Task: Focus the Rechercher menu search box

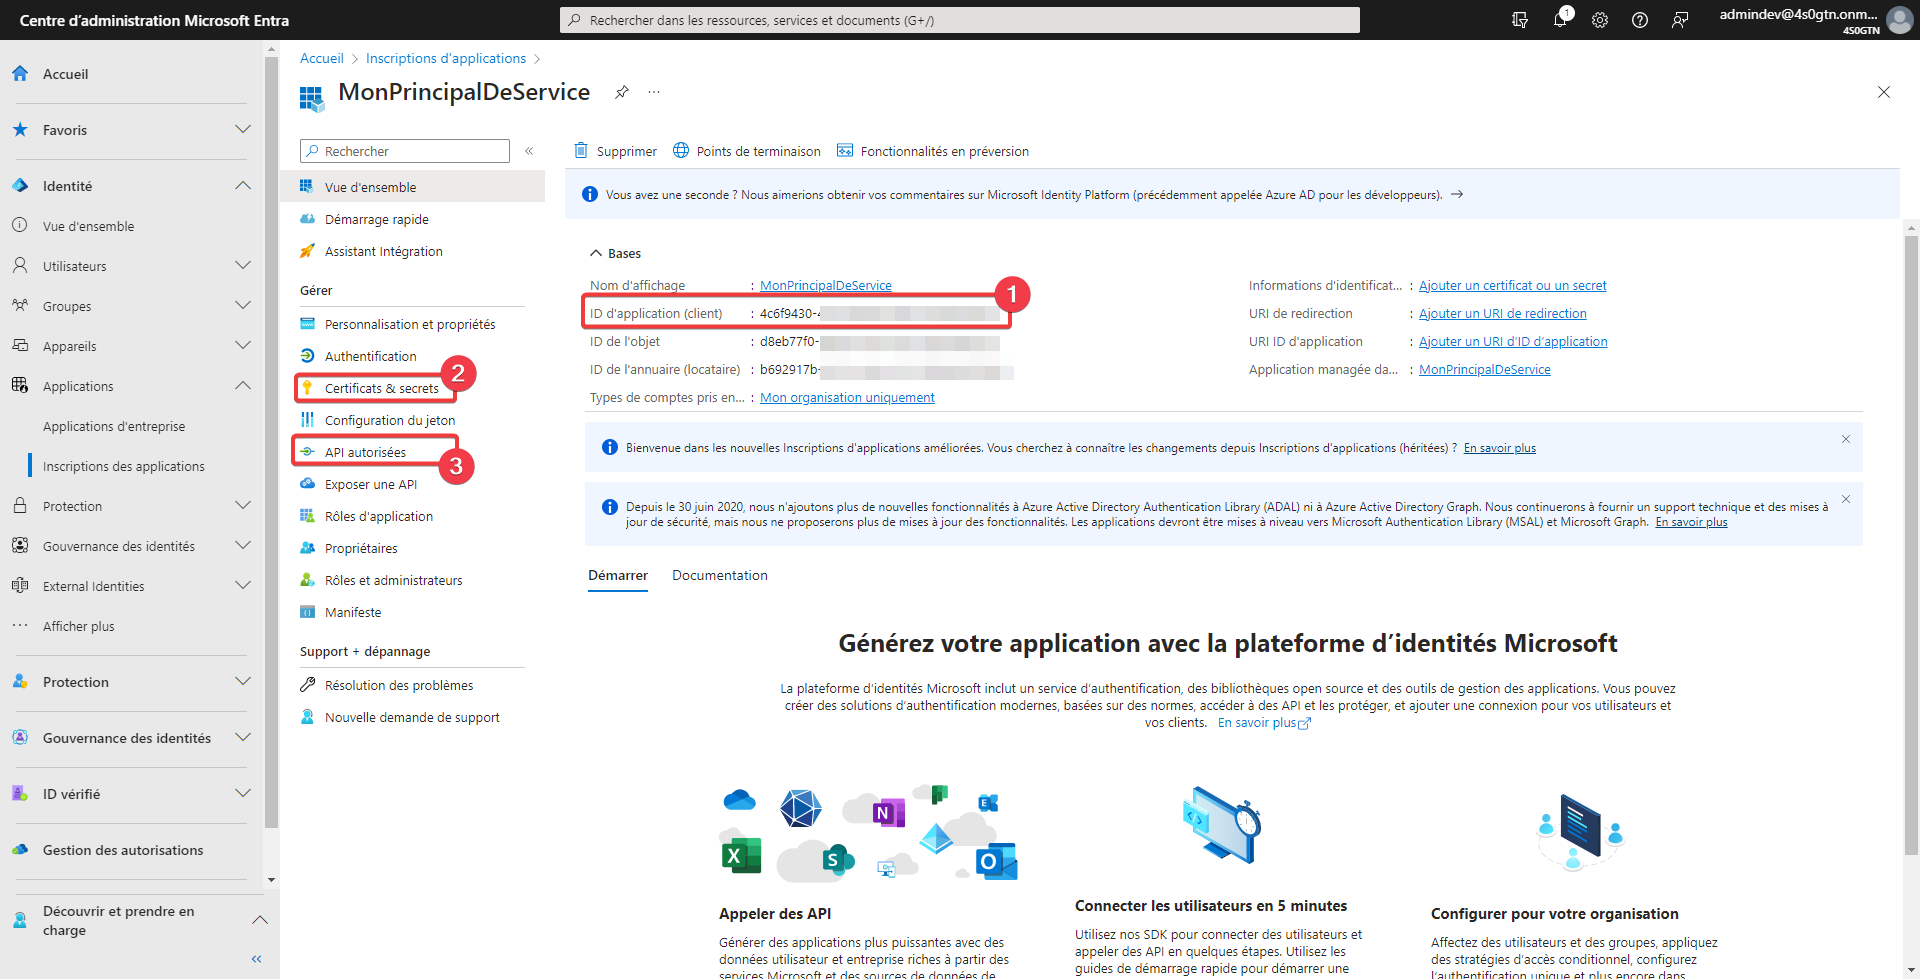Action: click(x=405, y=151)
